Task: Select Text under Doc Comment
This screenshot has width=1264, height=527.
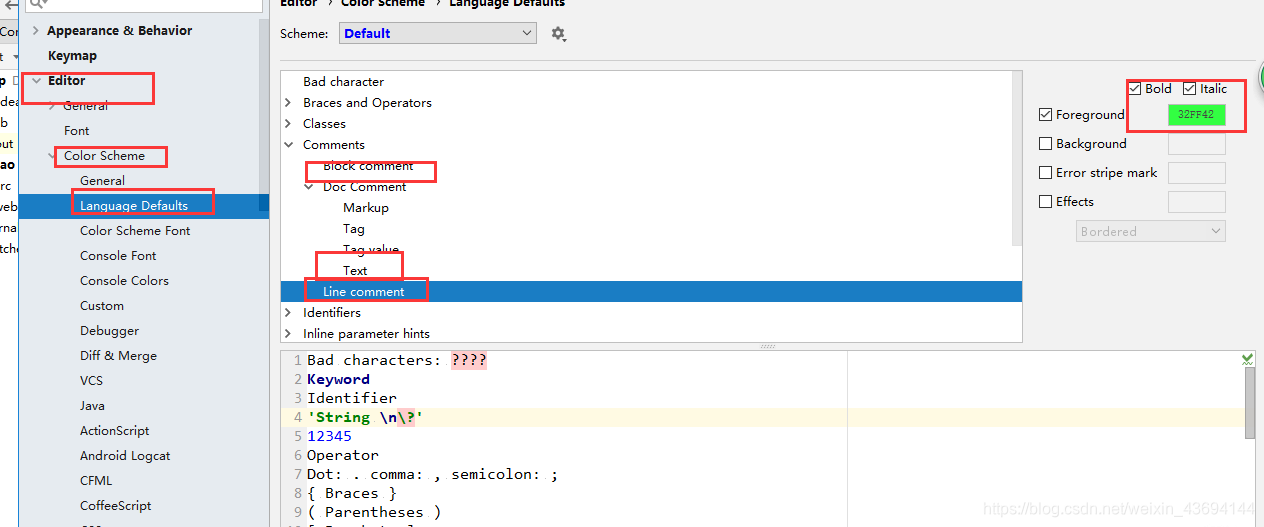Action: tap(355, 271)
